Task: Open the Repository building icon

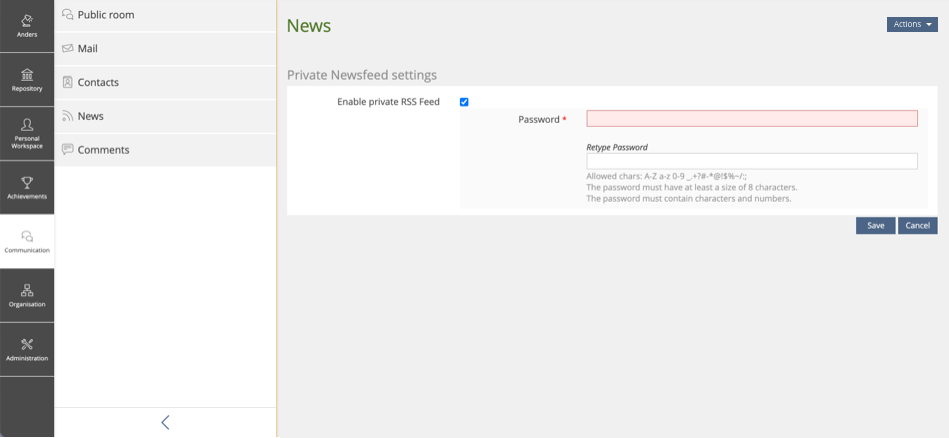Action: click(27, 75)
